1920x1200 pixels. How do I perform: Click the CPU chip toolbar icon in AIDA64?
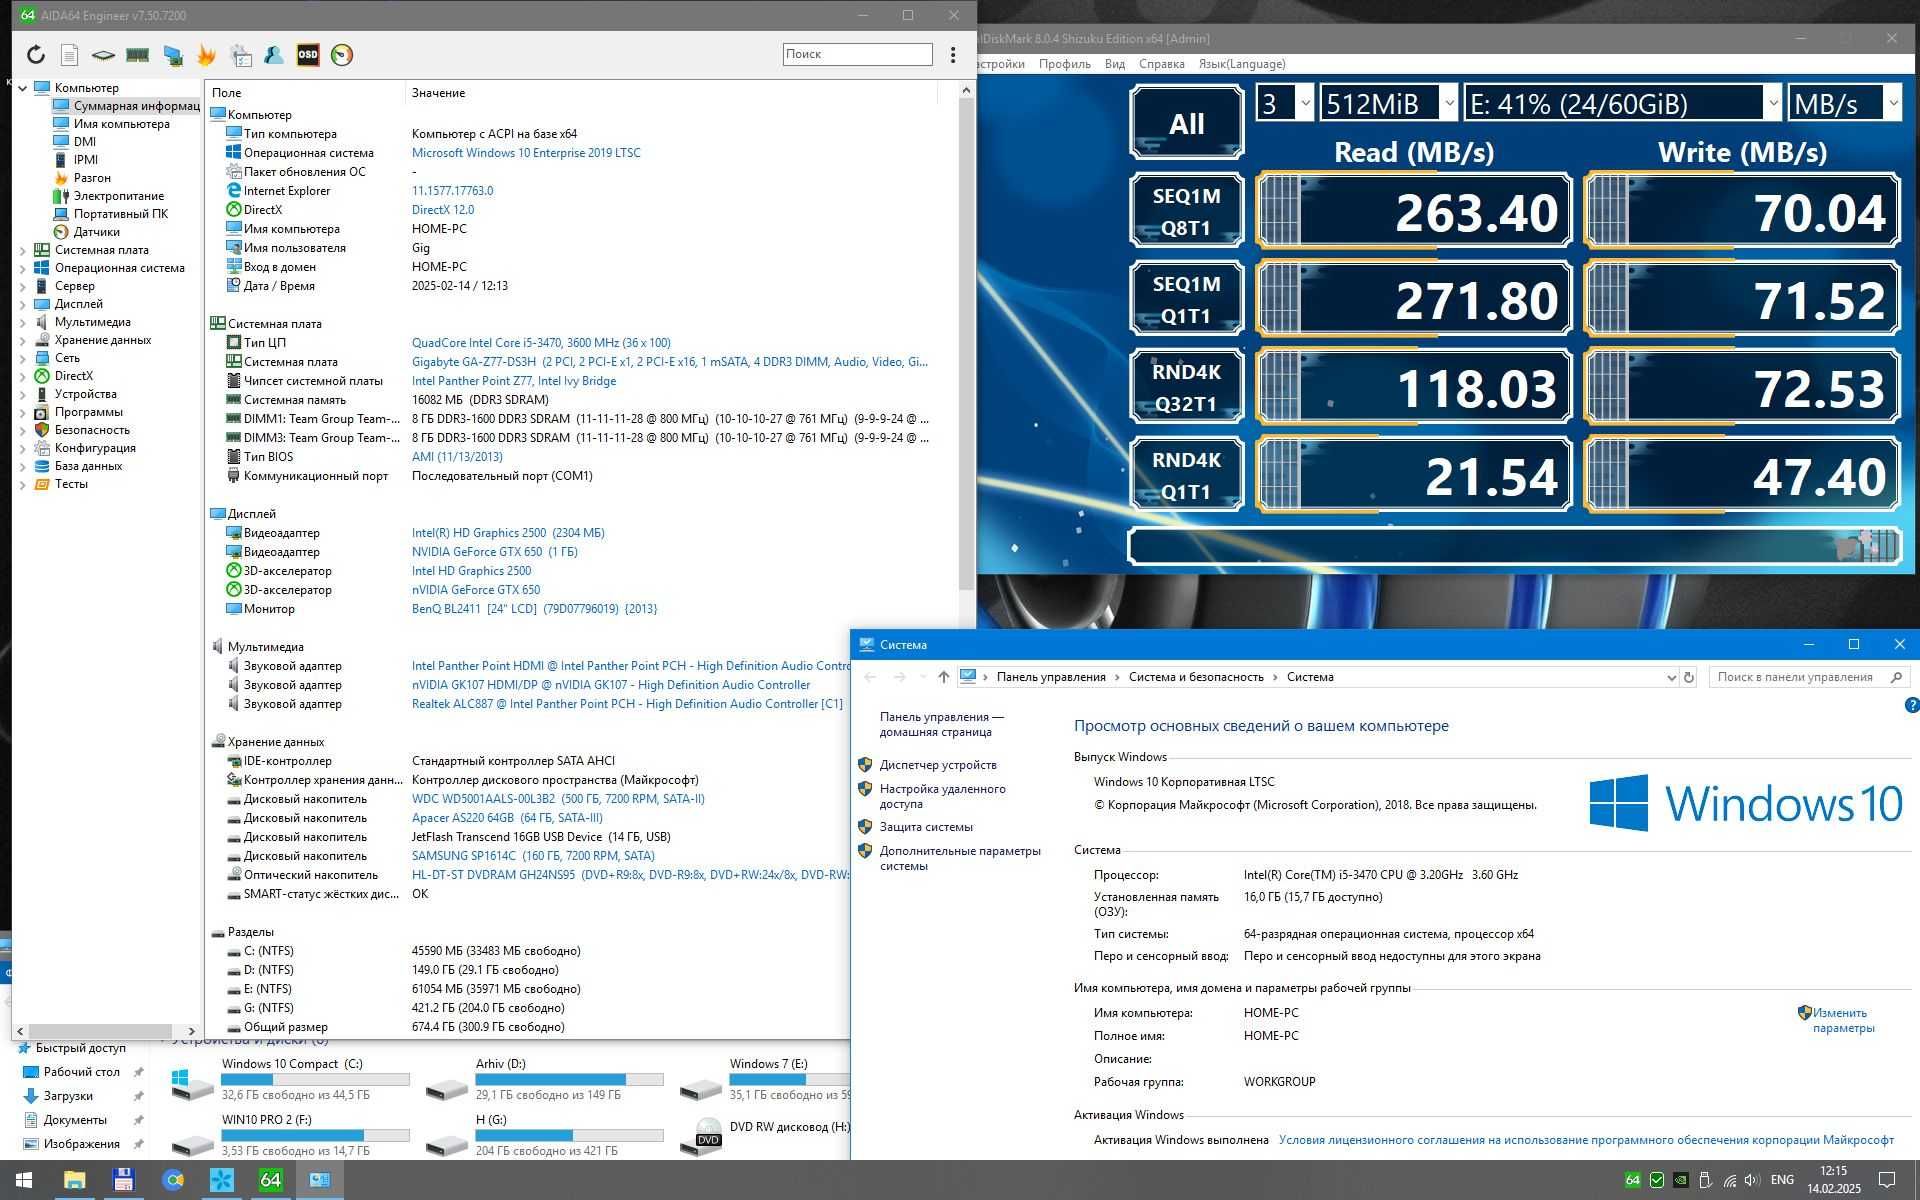[x=103, y=55]
